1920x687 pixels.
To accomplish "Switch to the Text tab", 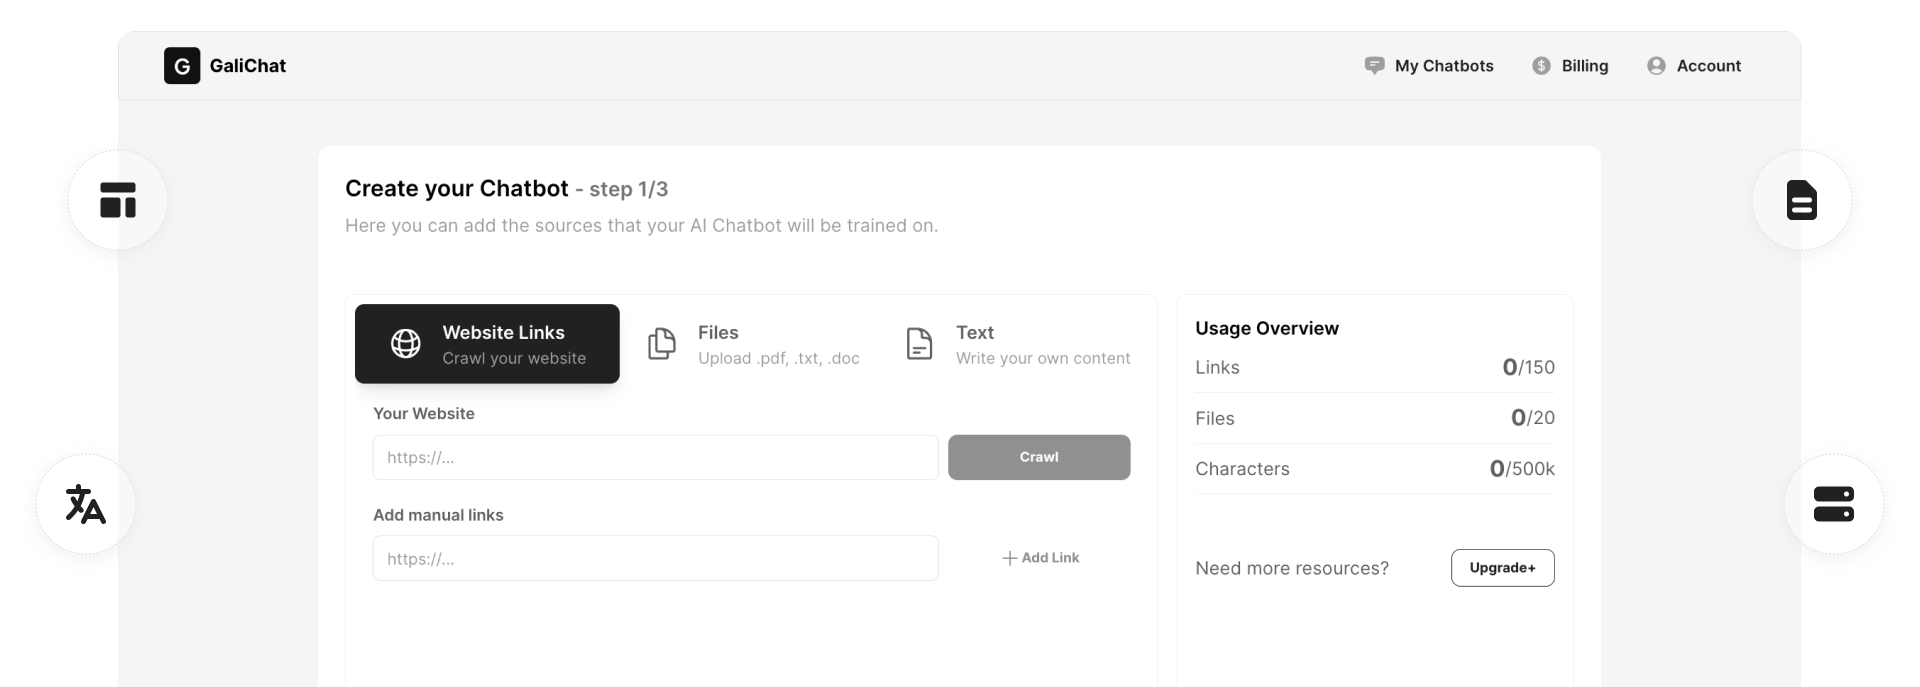I will 1018,344.
